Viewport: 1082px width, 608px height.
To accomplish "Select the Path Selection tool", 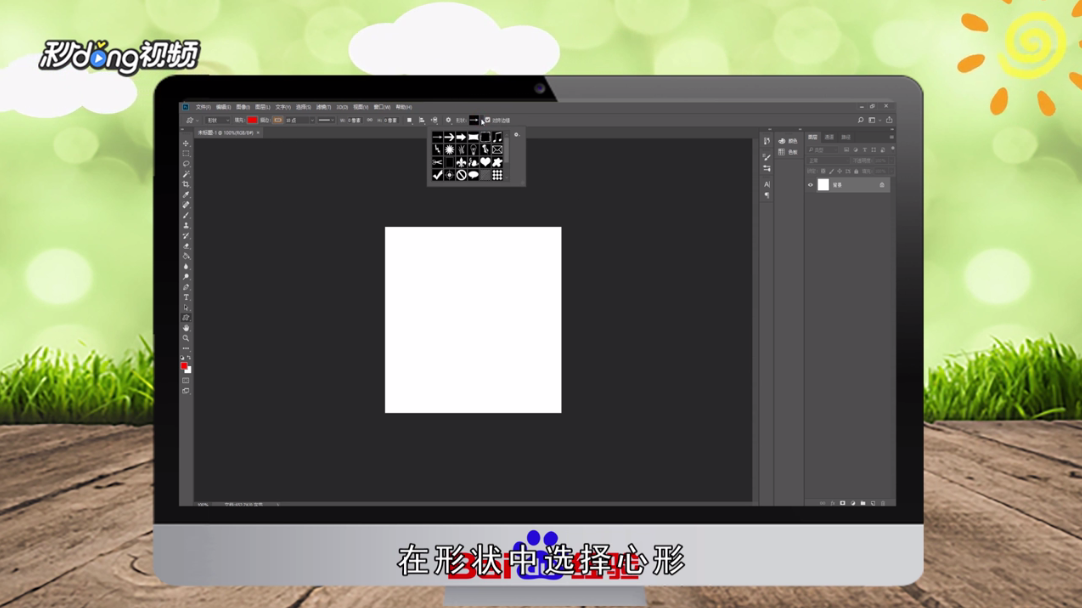I will click(186, 308).
